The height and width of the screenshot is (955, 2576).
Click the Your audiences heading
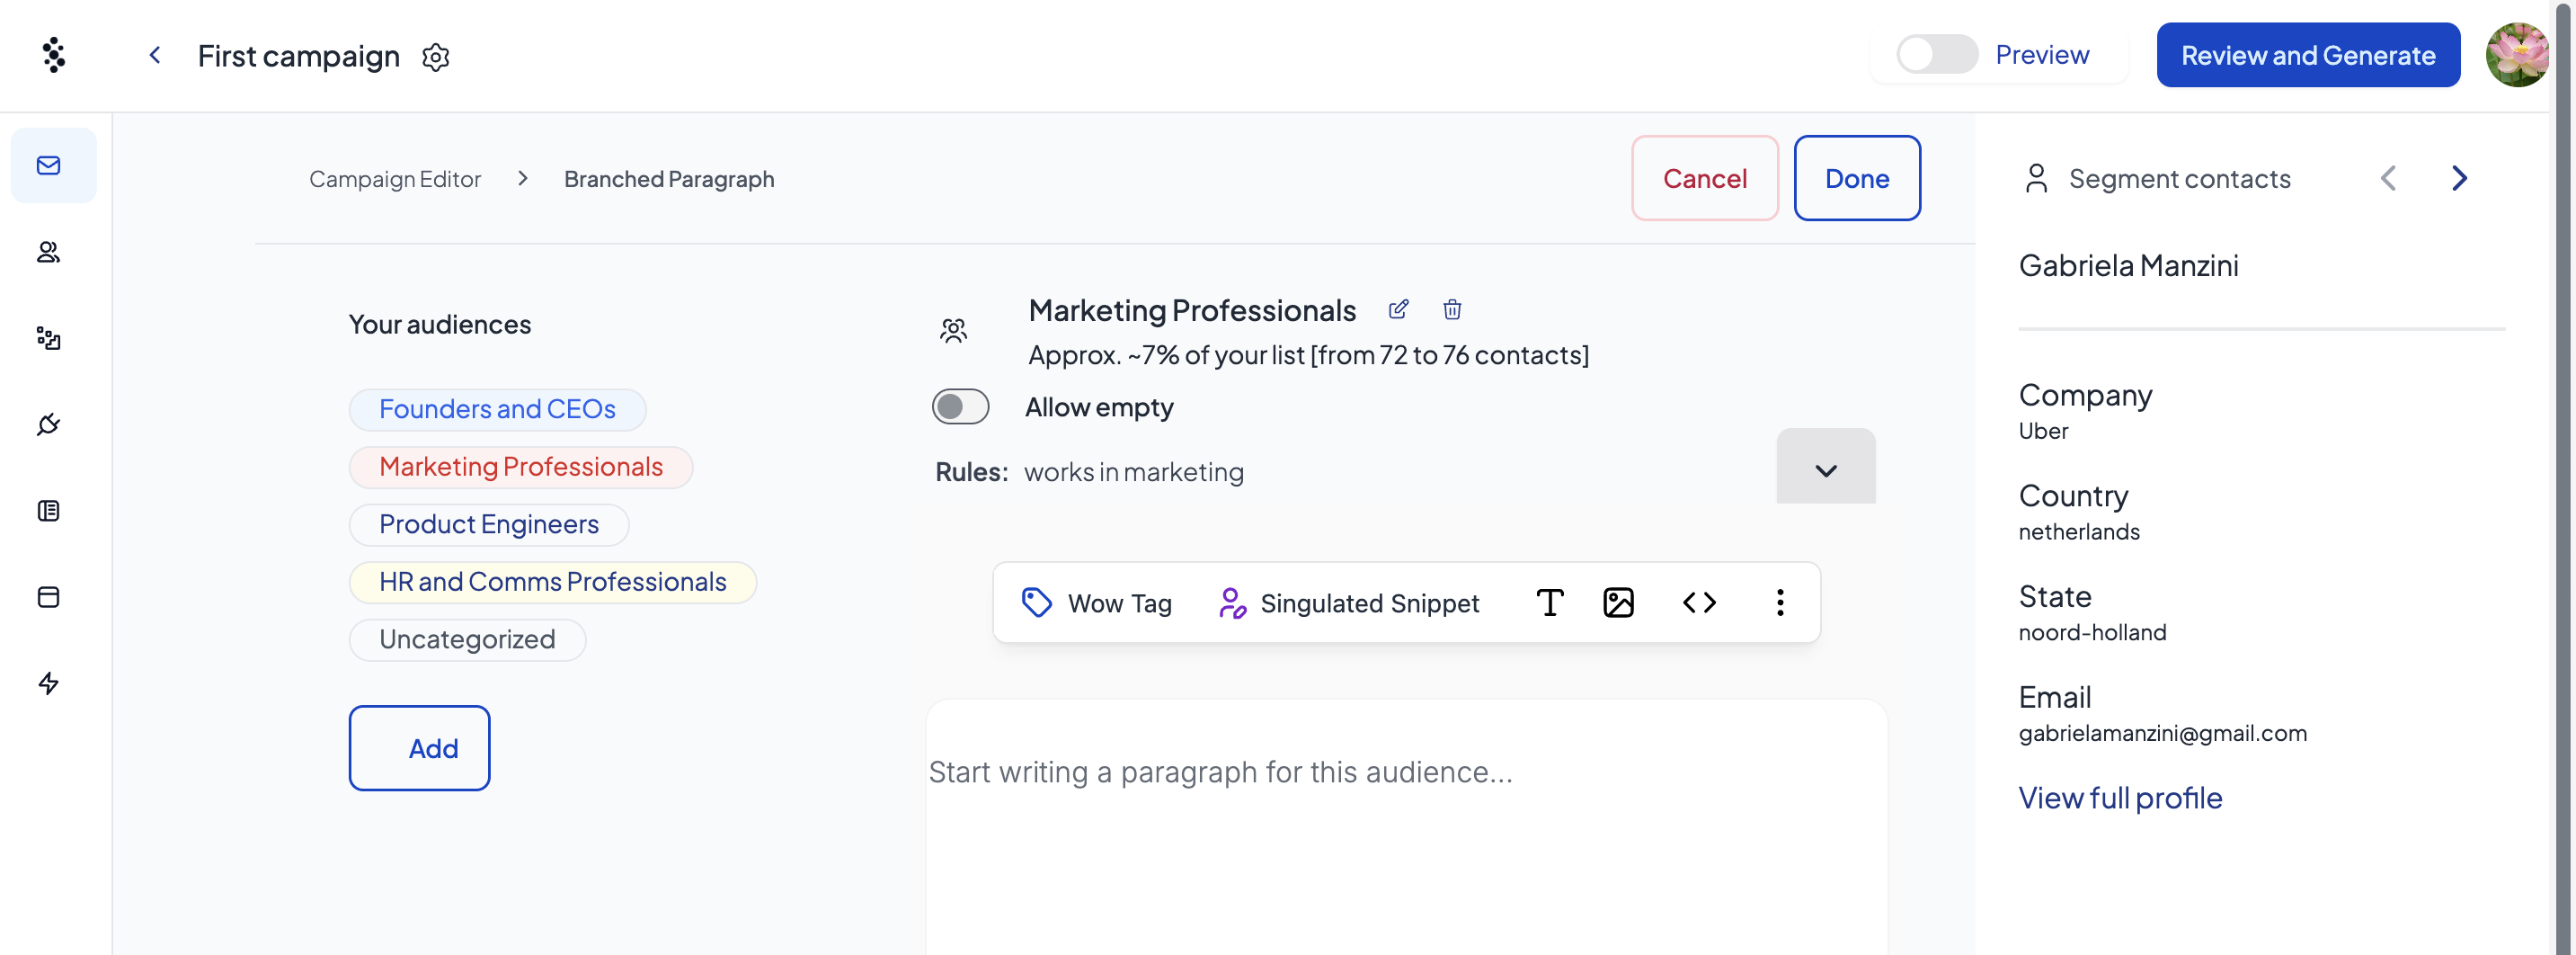440,324
